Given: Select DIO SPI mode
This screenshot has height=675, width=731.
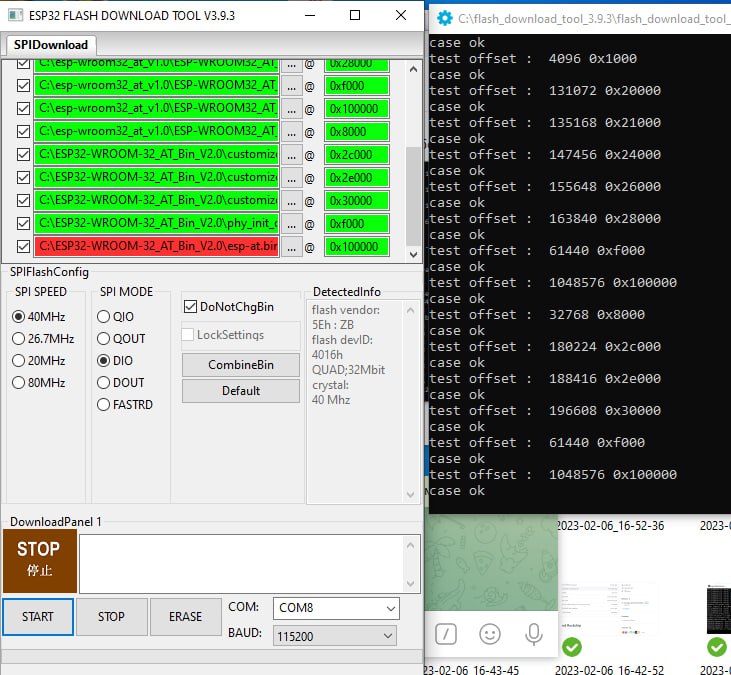Looking at the screenshot, I should point(103,360).
